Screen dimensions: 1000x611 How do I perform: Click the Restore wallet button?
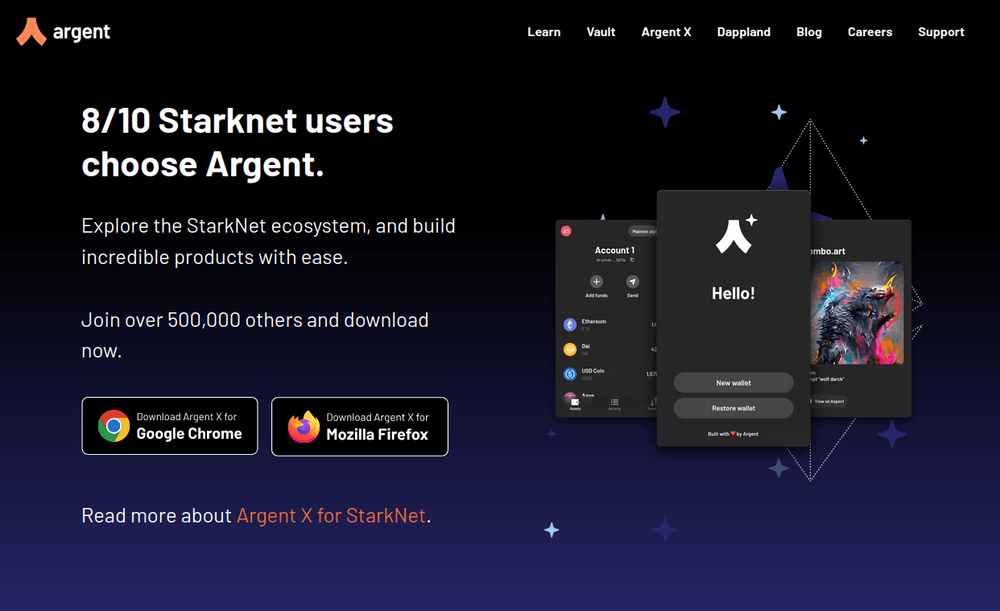click(733, 408)
